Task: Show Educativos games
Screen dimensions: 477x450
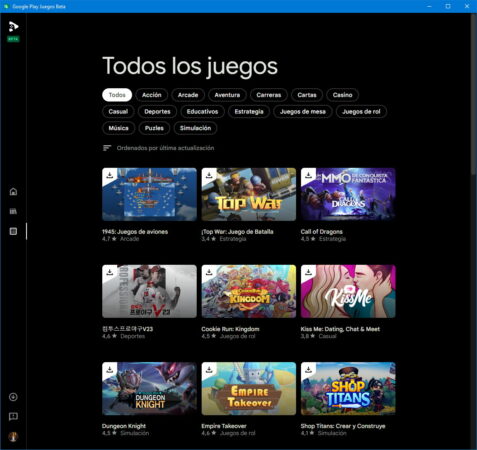Action: click(202, 112)
